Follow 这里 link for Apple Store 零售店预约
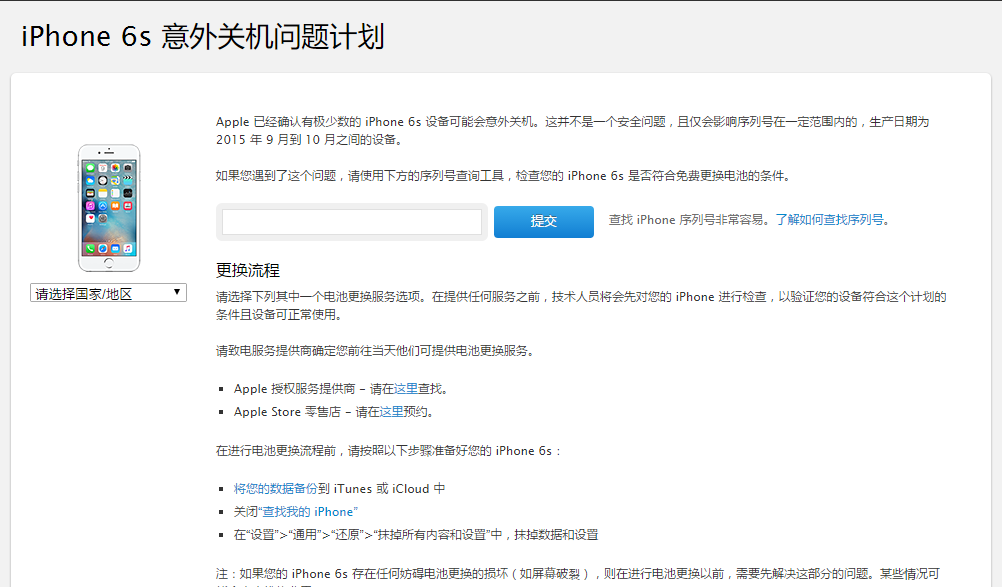Viewport: 1002px width, 587px height. click(392, 412)
